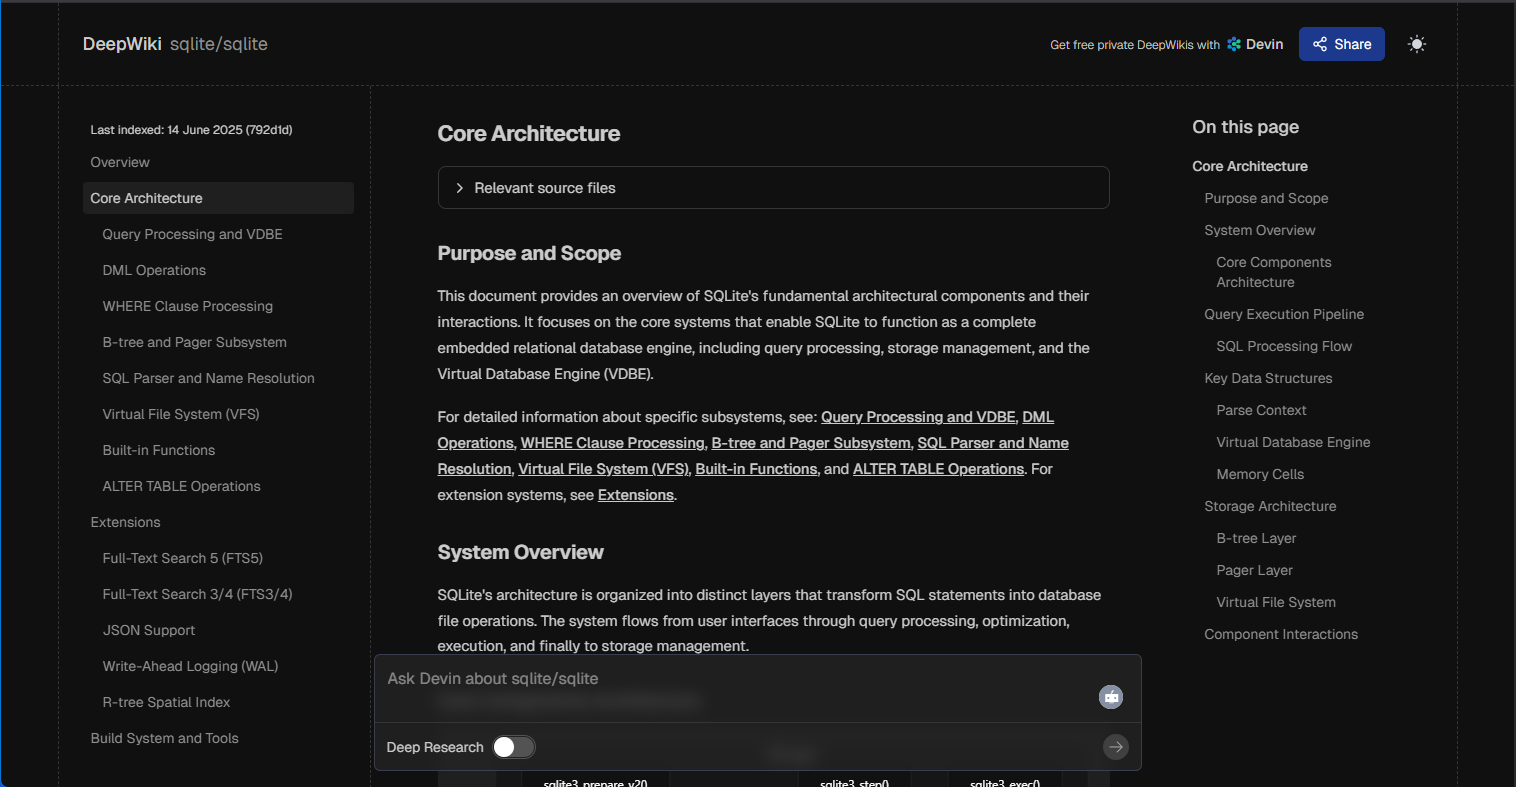
Task: Follow Virtual File System (VFS) article link
Action: (603, 469)
